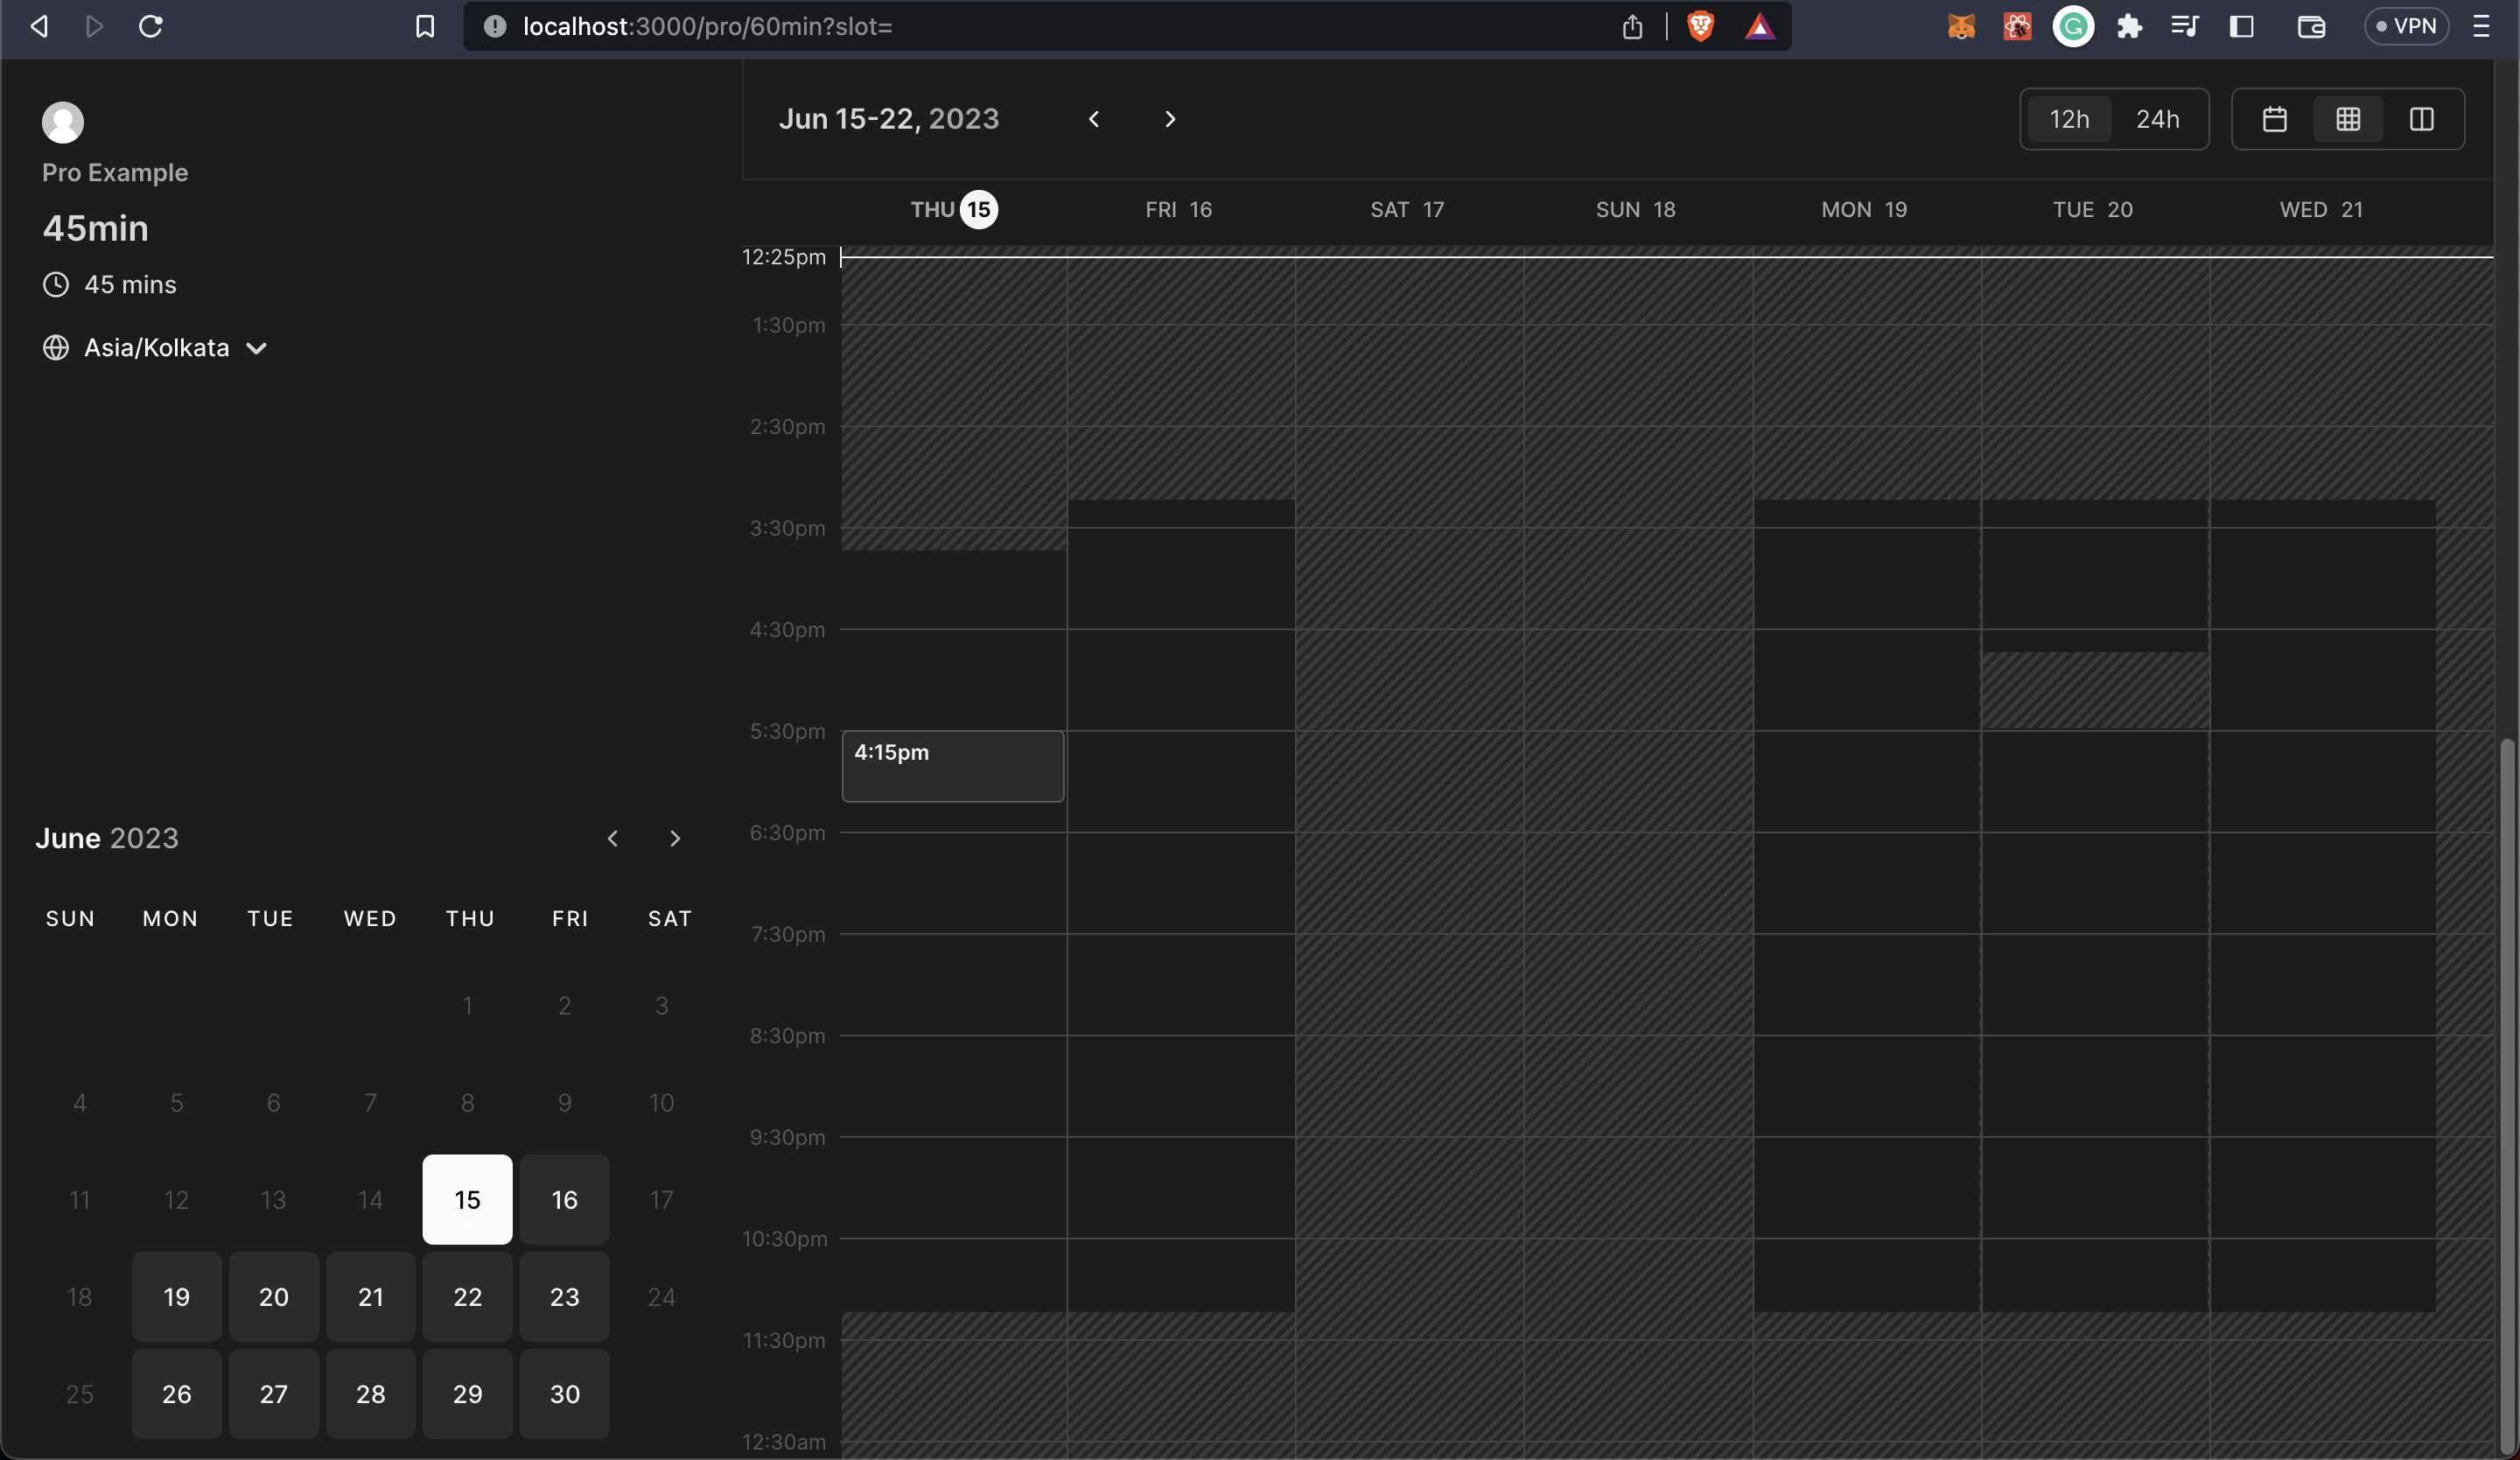Select June 28 in date picker
This screenshot has width=2520, height=1460.
click(370, 1393)
